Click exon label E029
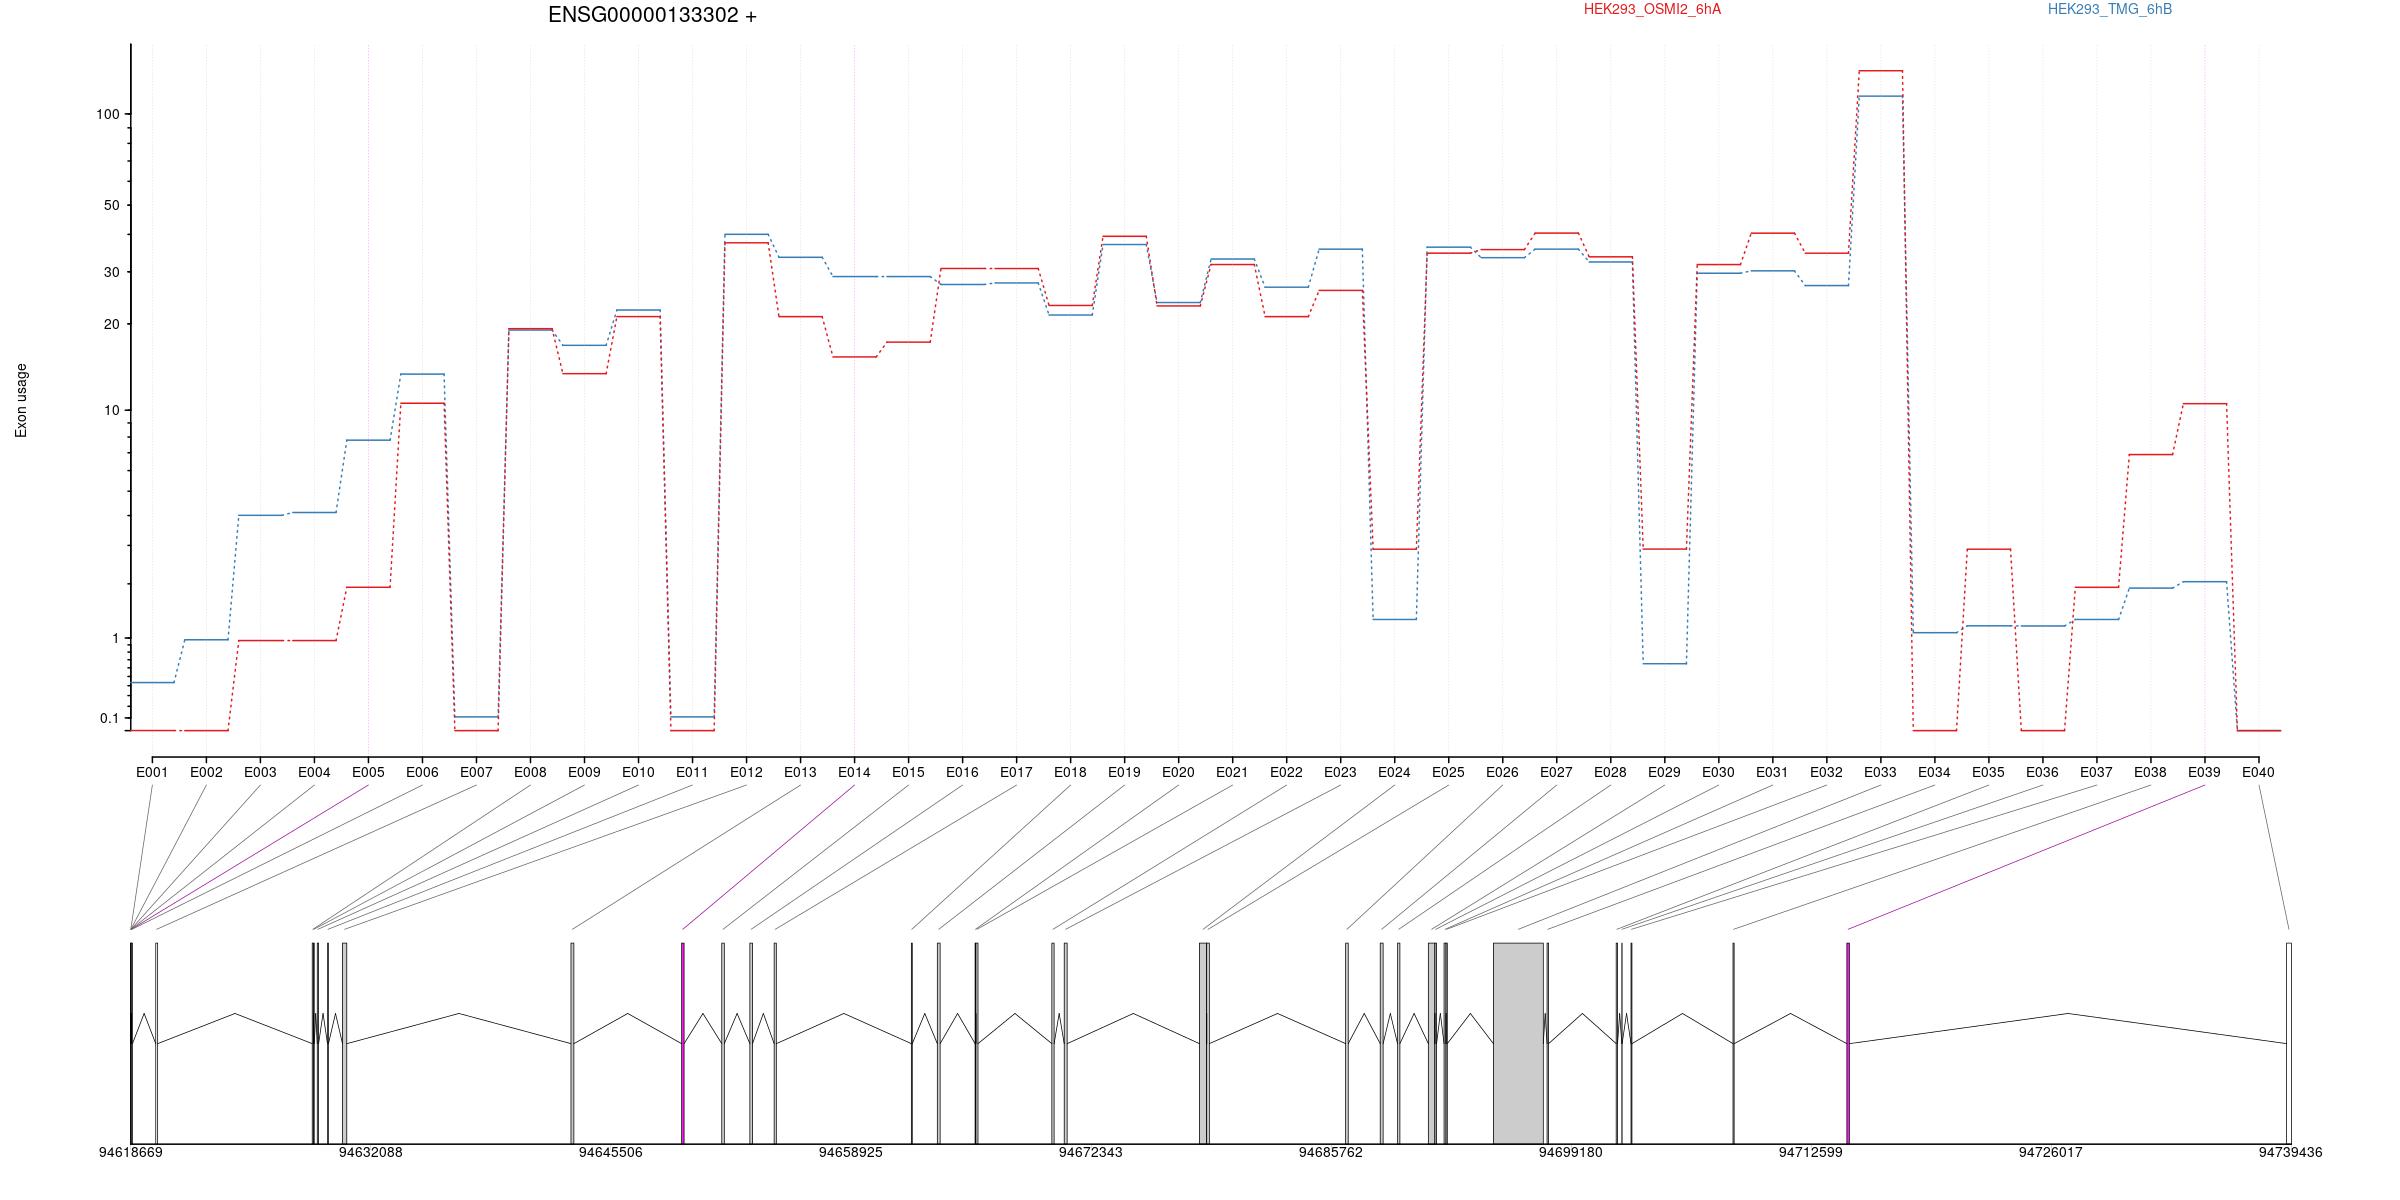 (x=1664, y=772)
